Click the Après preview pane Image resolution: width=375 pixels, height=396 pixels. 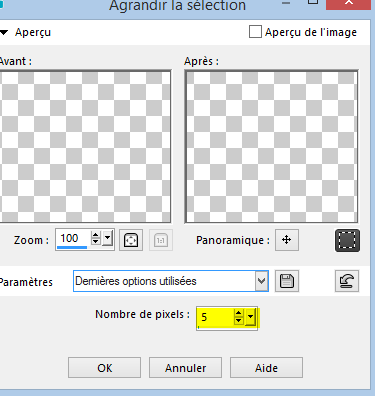271,147
